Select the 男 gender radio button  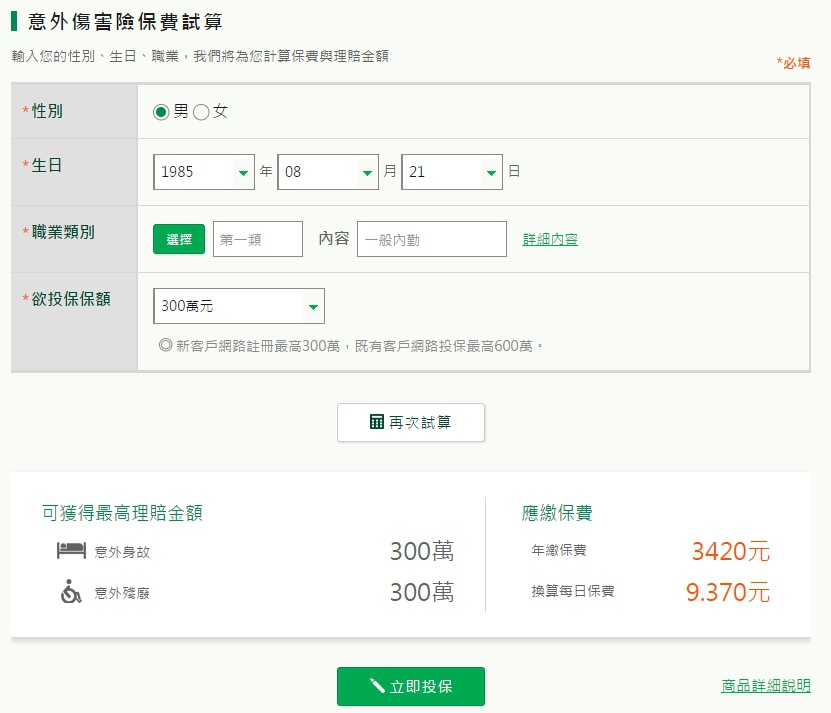tap(161, 112)
